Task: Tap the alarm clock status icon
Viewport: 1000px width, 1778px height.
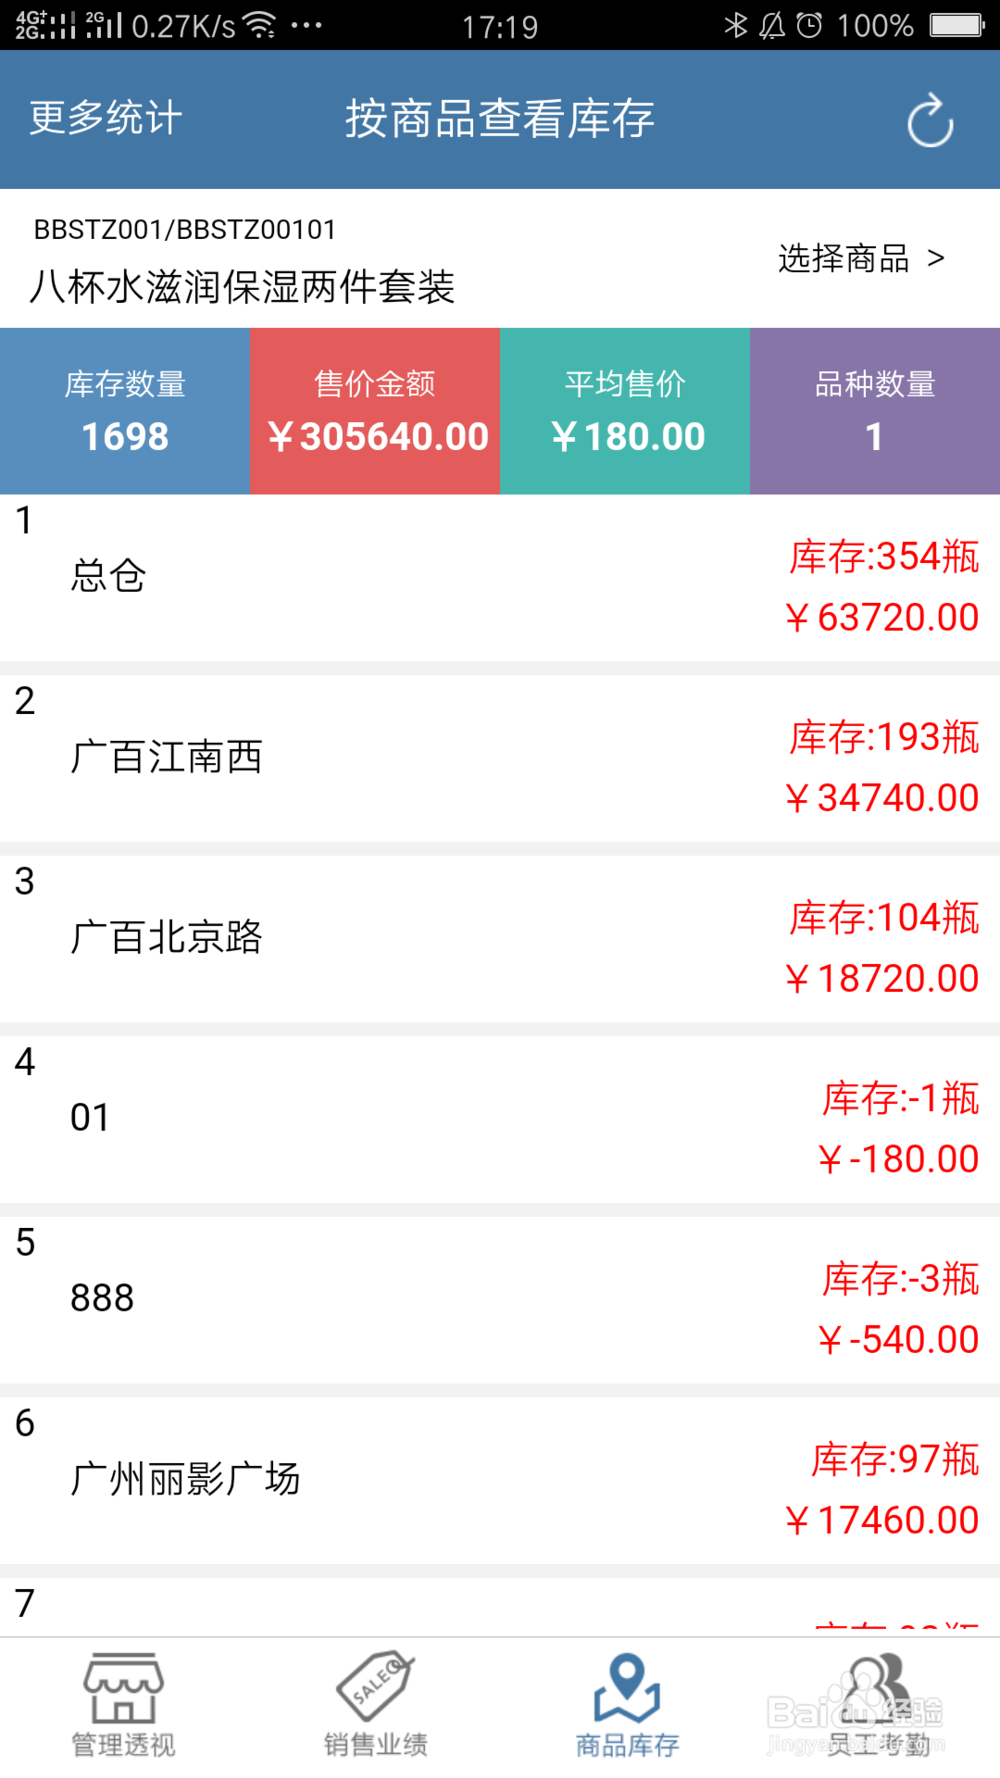Action: point(809,25)
